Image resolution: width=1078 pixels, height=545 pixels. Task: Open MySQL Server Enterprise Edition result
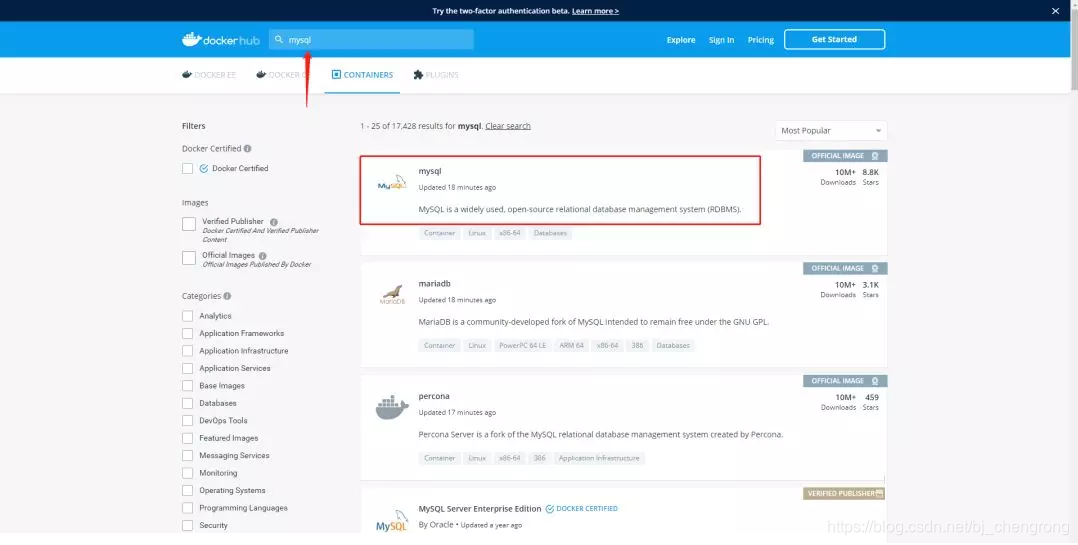(480, 509)
